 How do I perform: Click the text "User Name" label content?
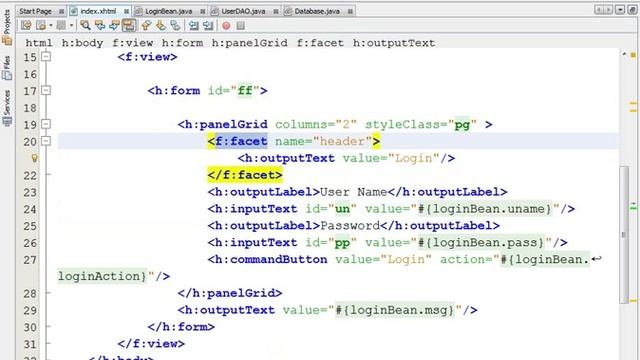click(353, 192)
